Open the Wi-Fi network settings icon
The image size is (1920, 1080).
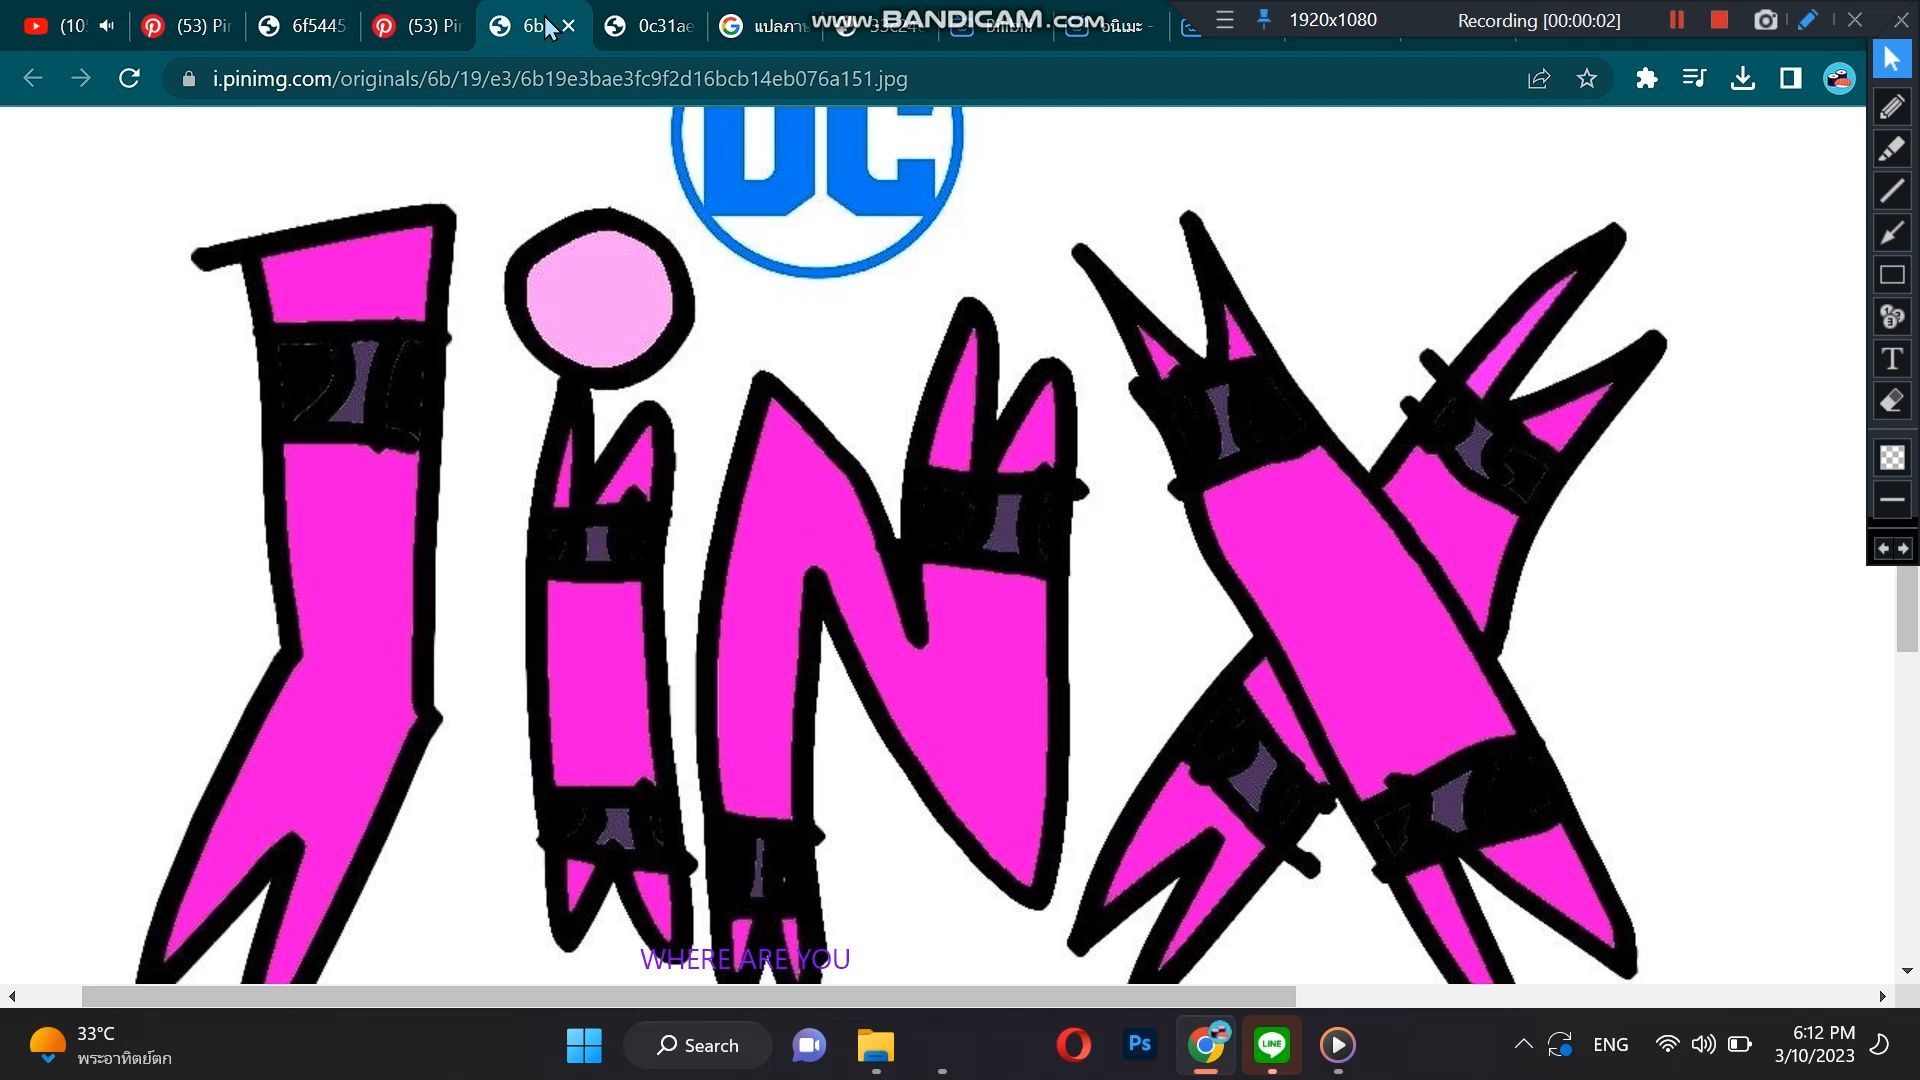point(1667,1044)
